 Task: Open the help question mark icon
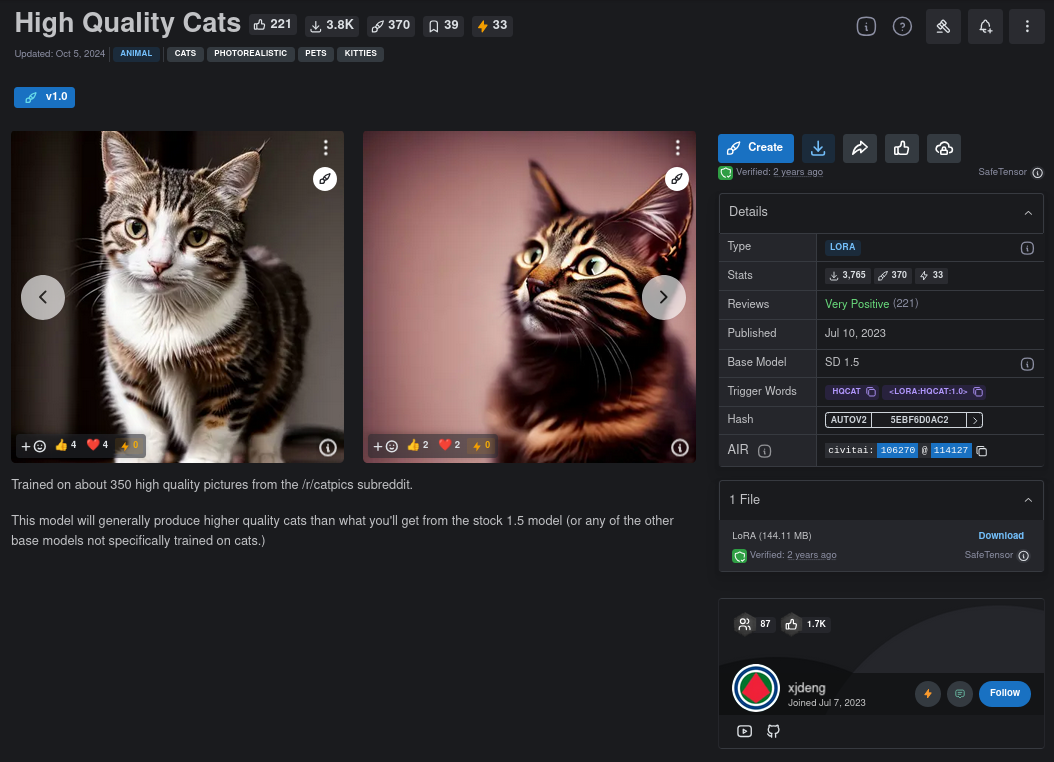(x=902, y=27)
